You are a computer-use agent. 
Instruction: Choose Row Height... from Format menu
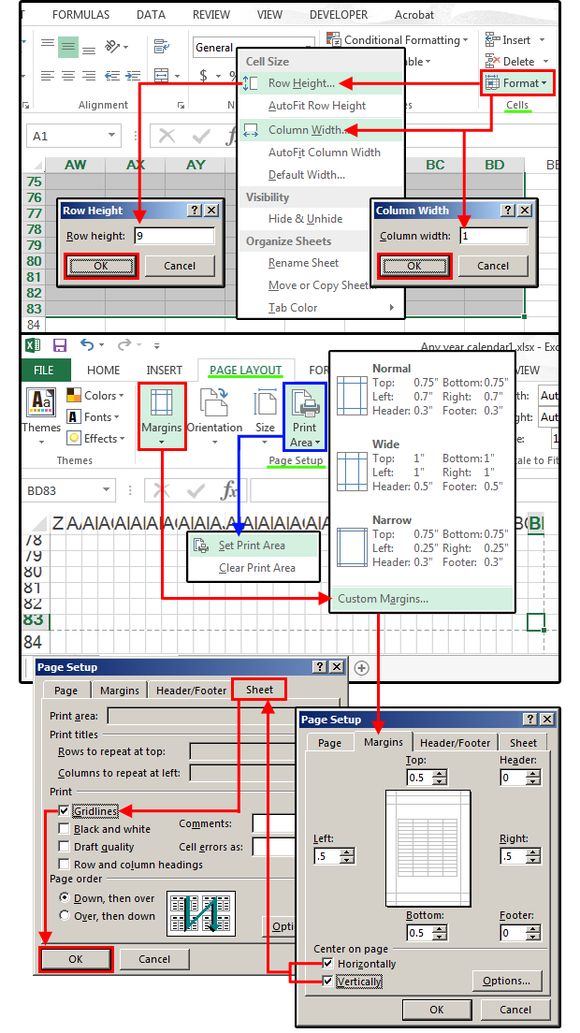point(321,84)
